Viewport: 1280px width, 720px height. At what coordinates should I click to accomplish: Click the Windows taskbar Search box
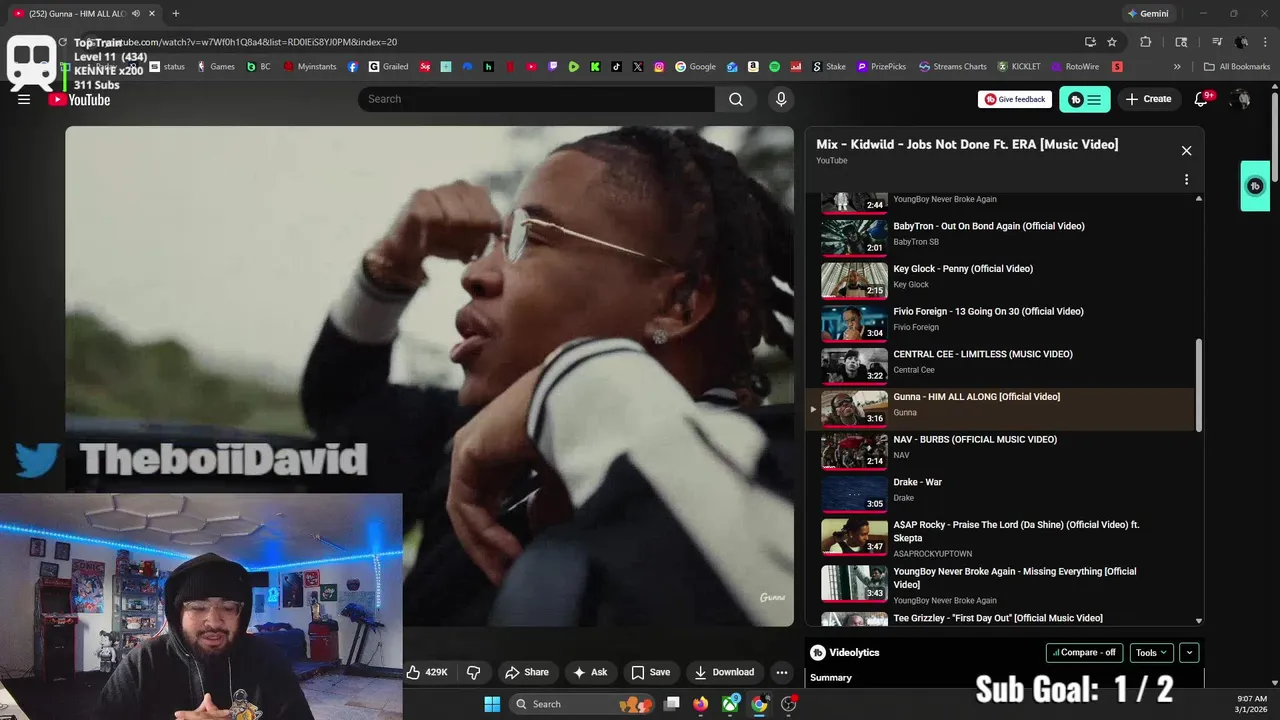pos(583,704)
